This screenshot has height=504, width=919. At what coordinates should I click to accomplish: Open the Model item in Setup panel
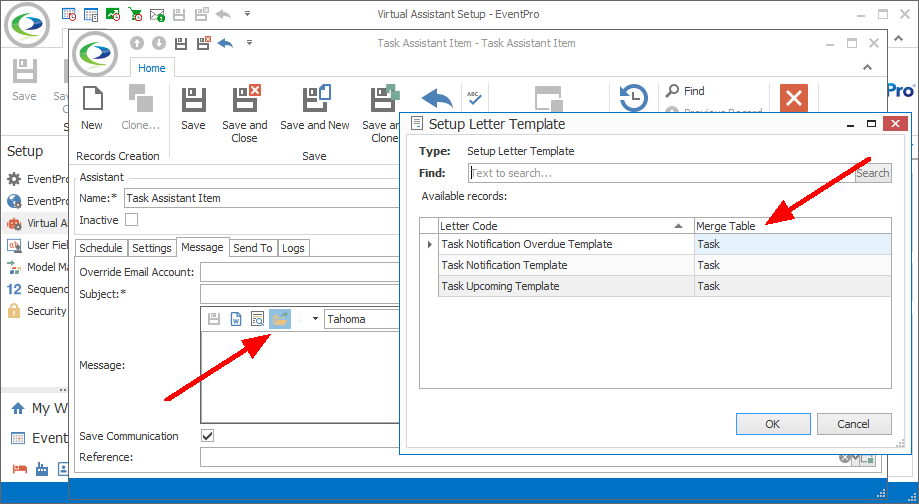pos(36,267)
